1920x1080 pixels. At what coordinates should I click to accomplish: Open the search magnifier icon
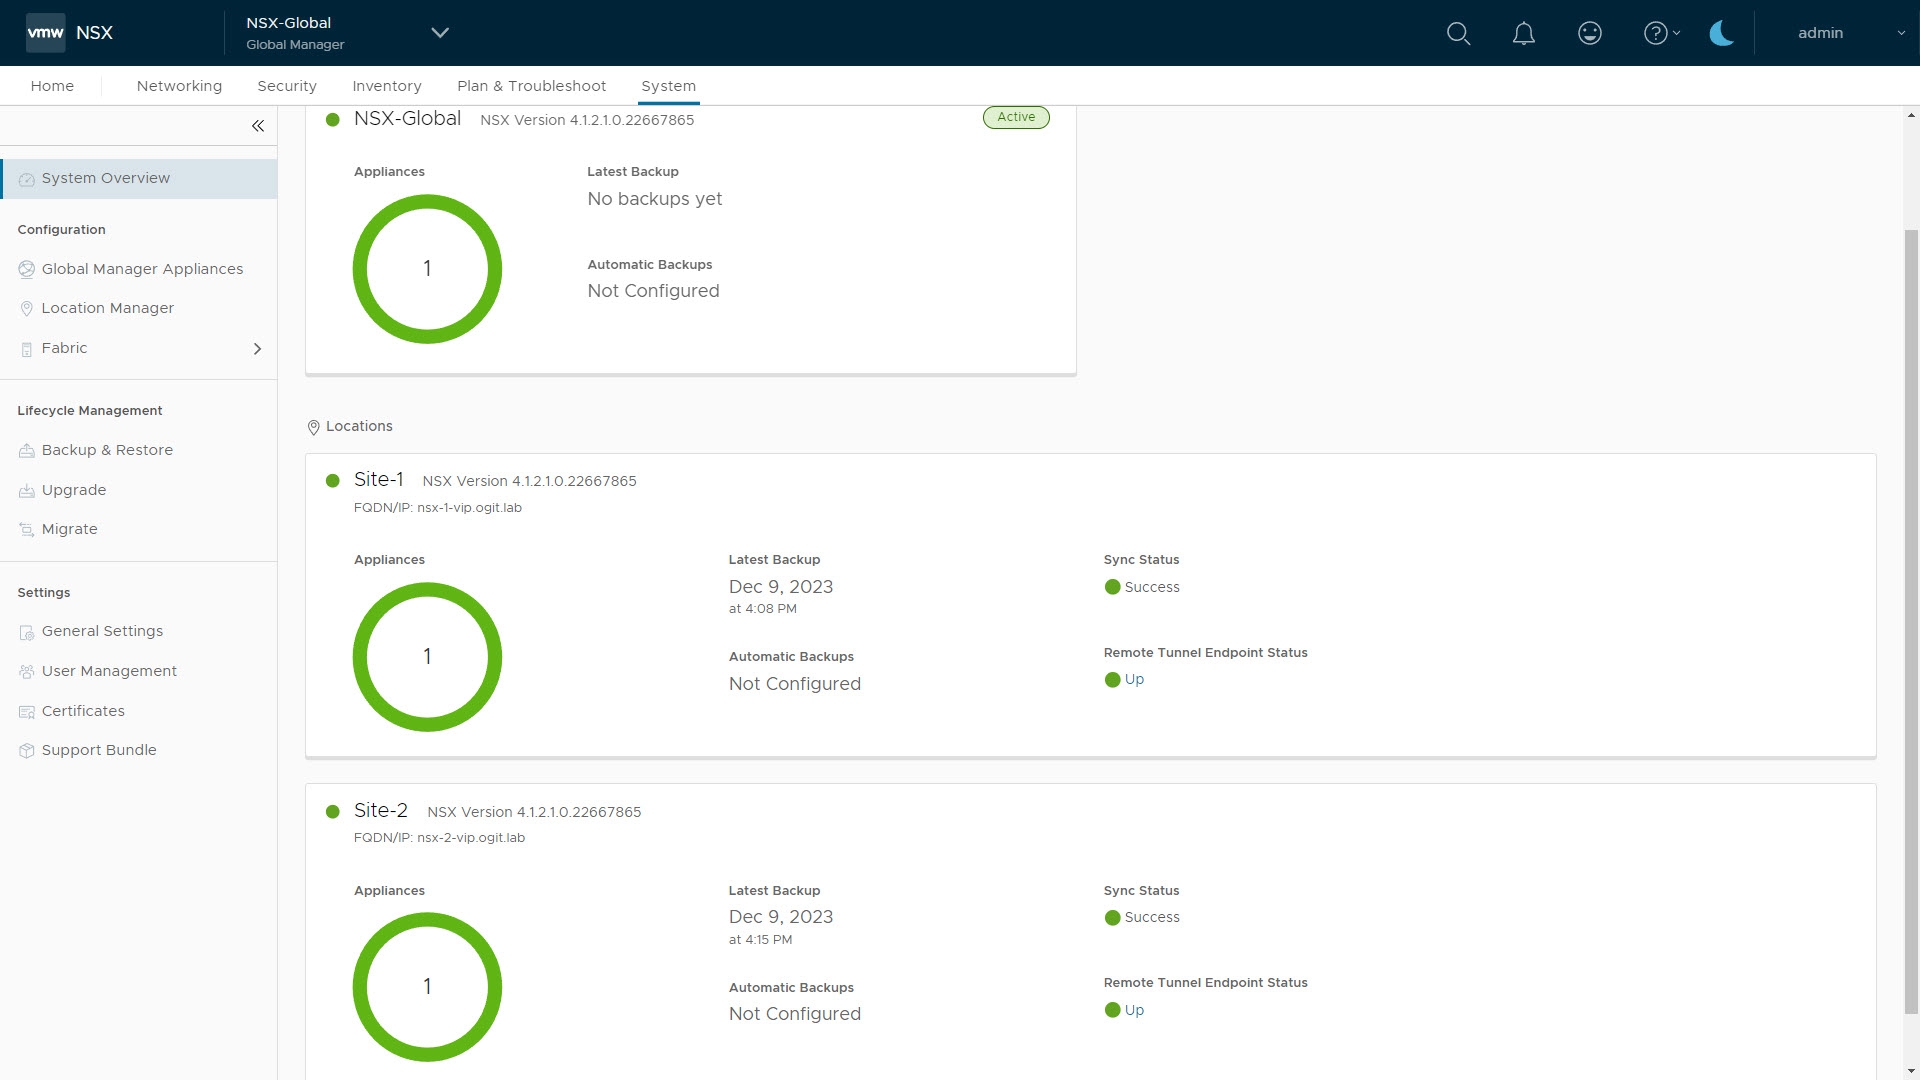[1458, 33]
